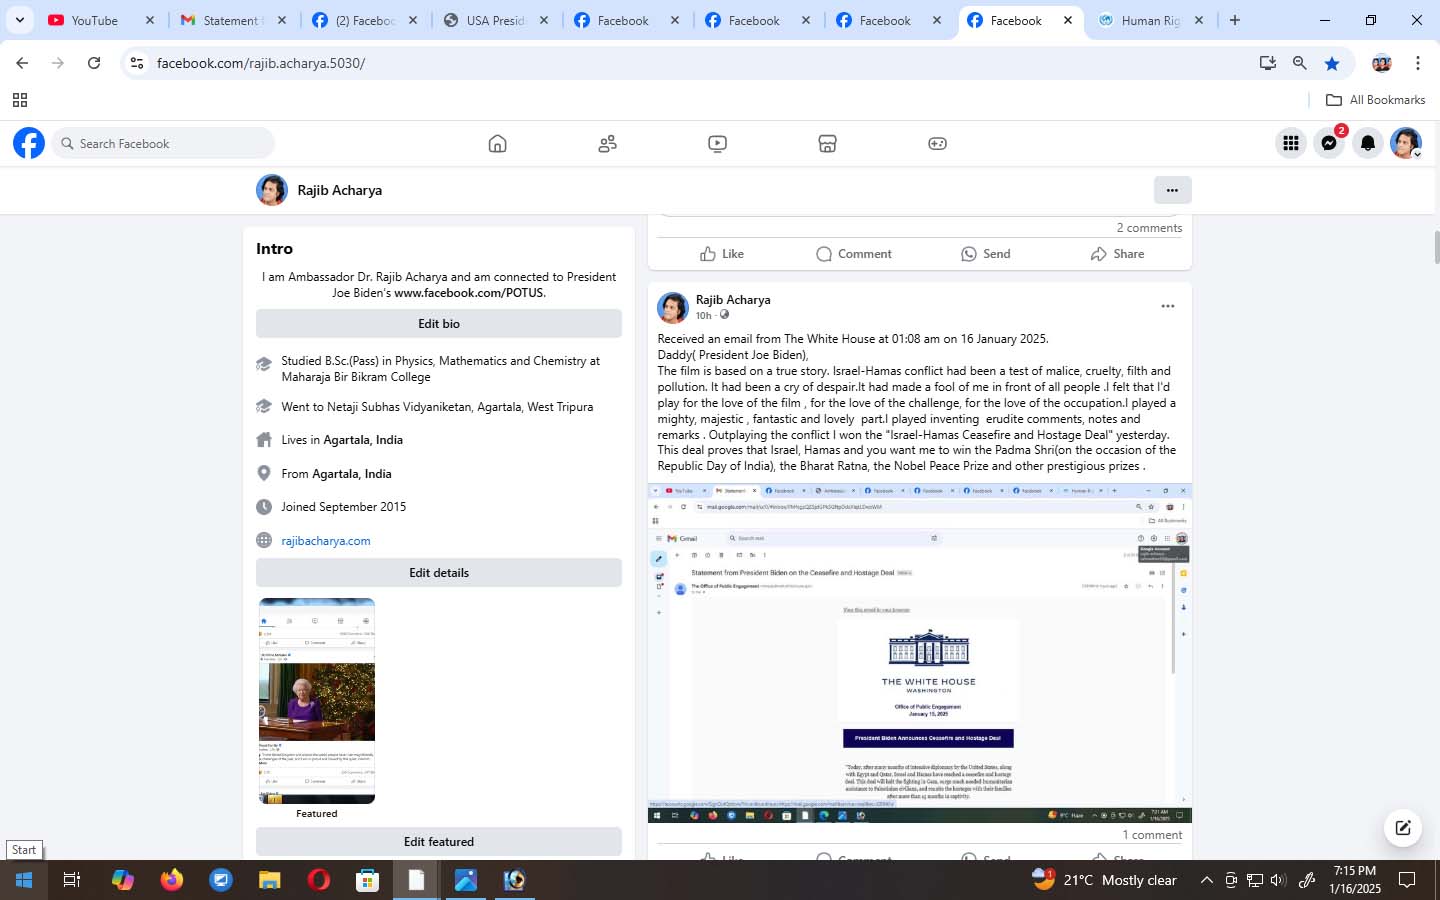Open the Notifications bell
This screenshot has height=900, width=1440.
tap(1367, 143)
